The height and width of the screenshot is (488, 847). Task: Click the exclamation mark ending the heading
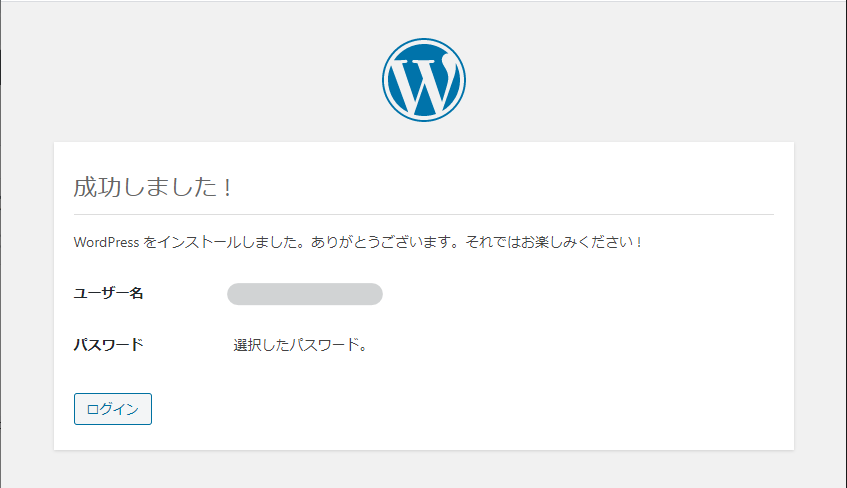click(x=227, y=188)
